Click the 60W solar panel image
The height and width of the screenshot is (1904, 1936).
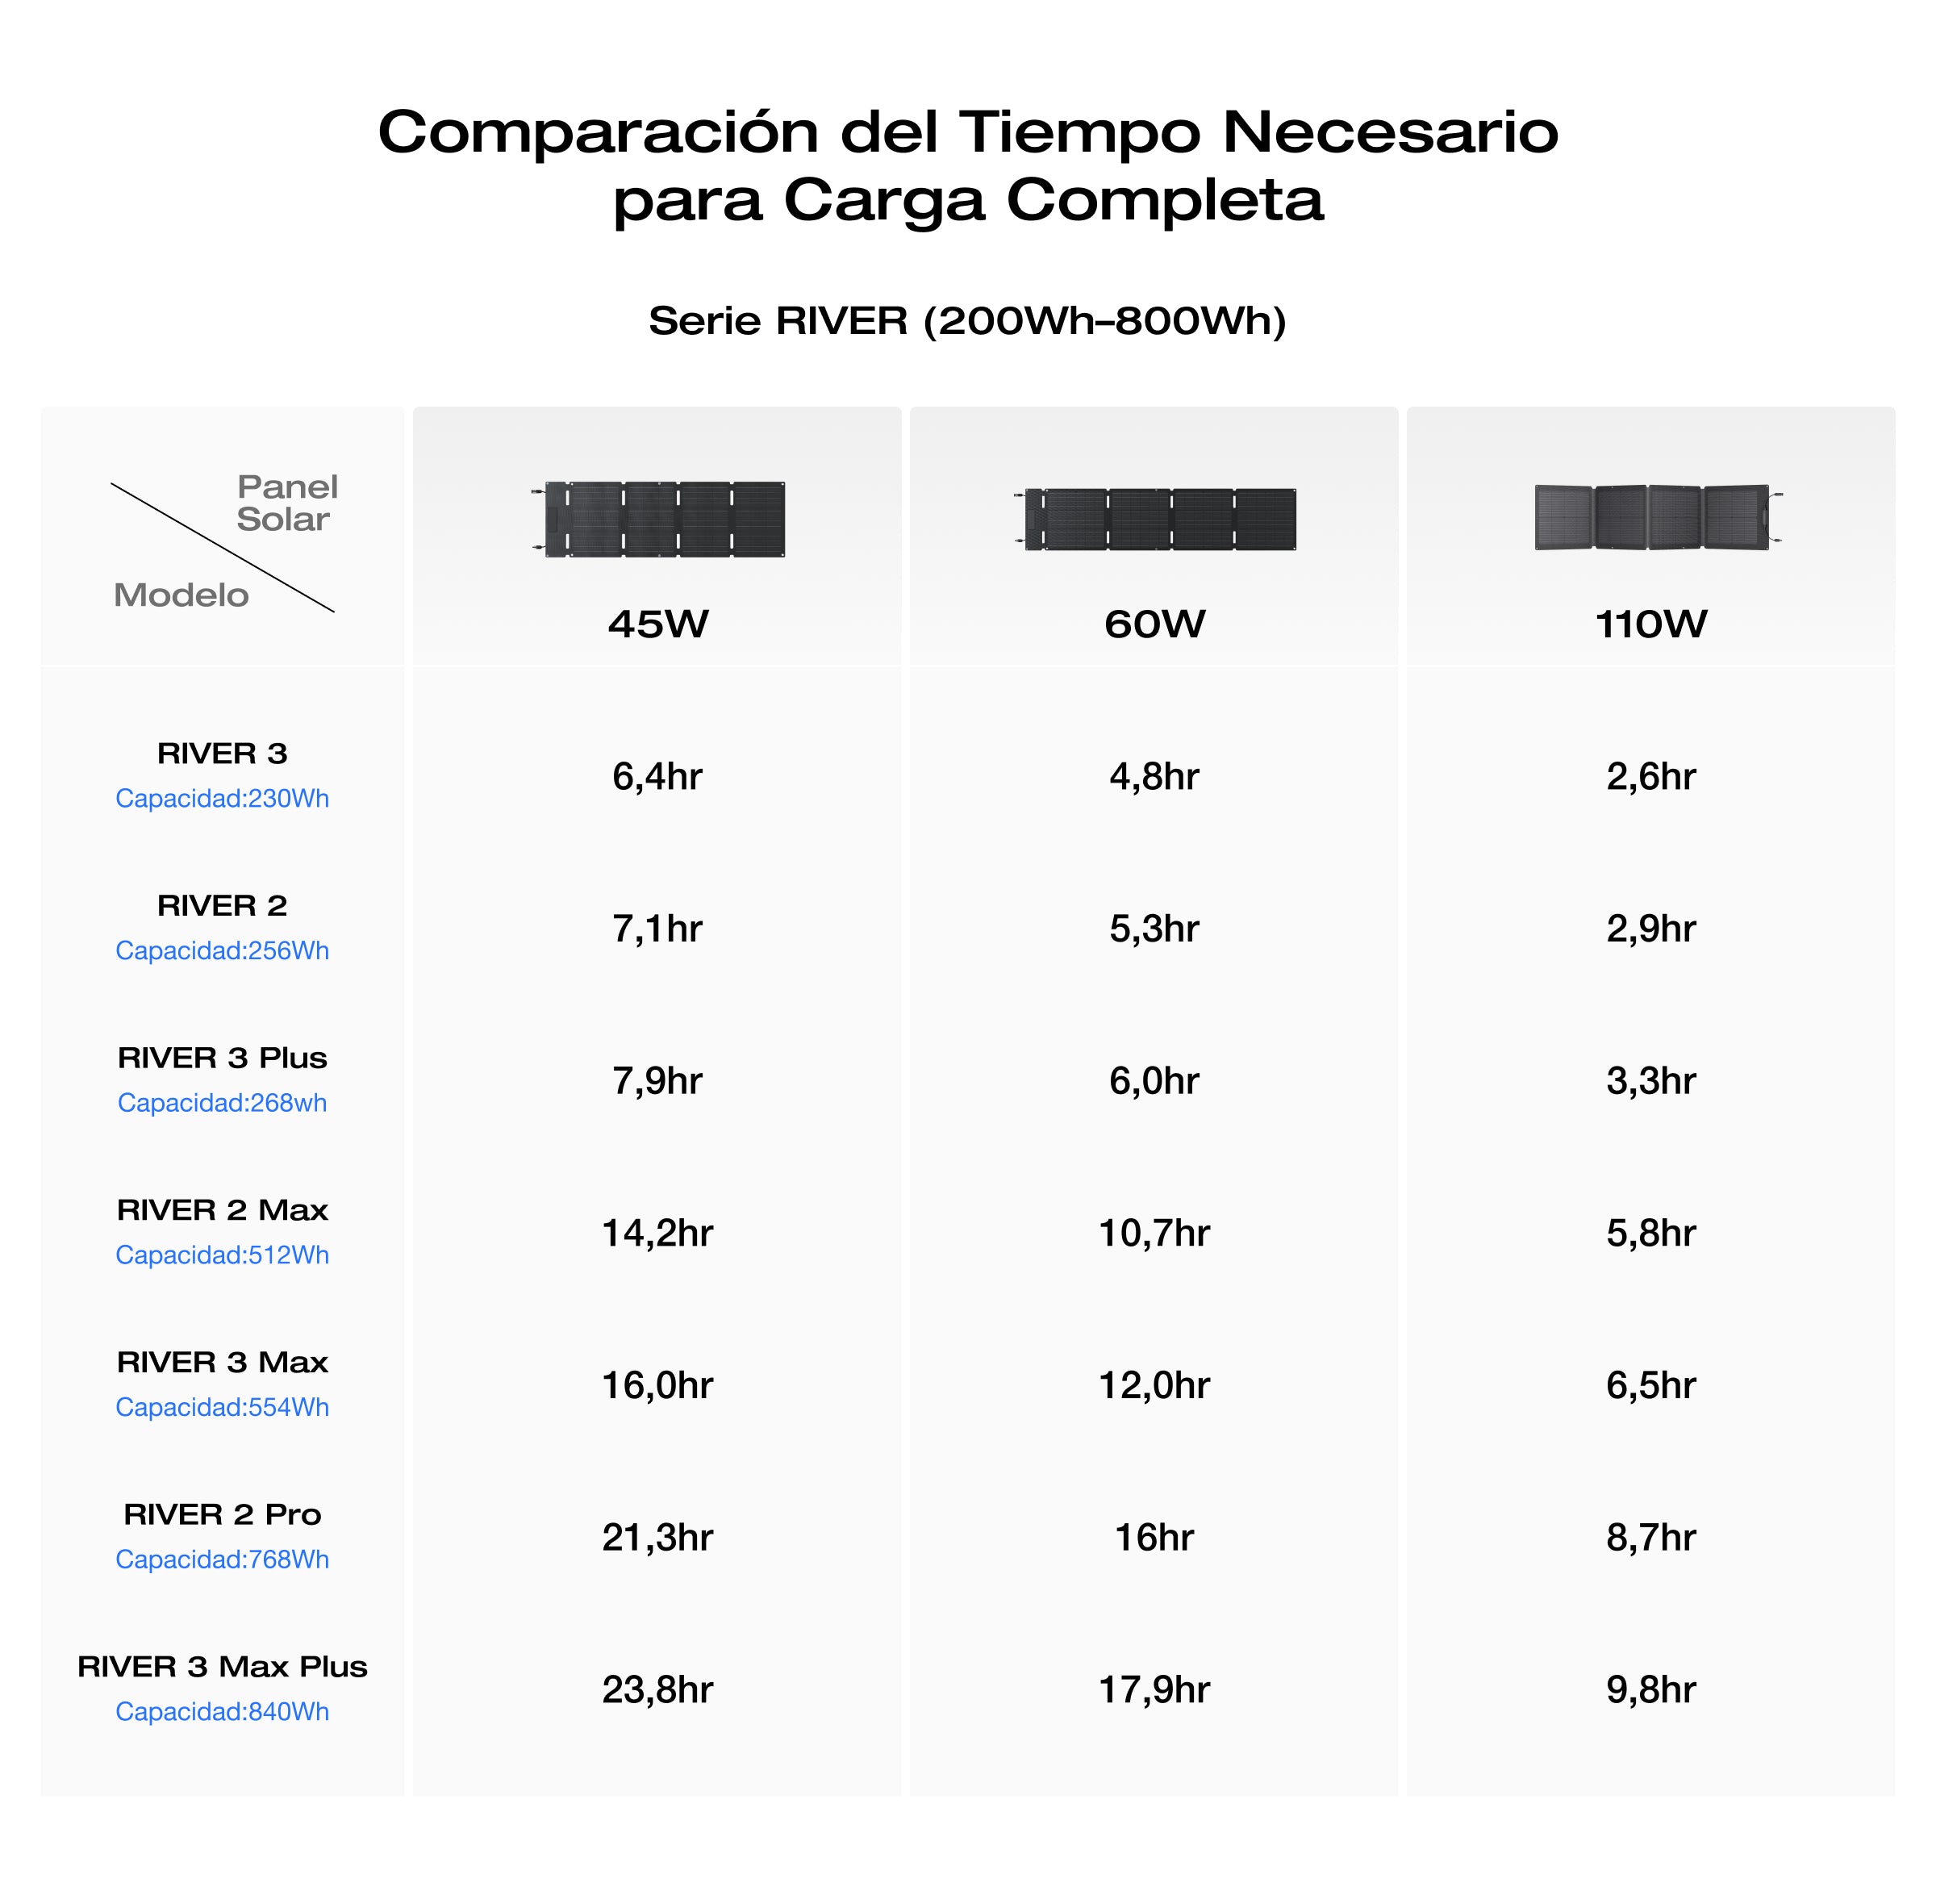click(1155, 519)
